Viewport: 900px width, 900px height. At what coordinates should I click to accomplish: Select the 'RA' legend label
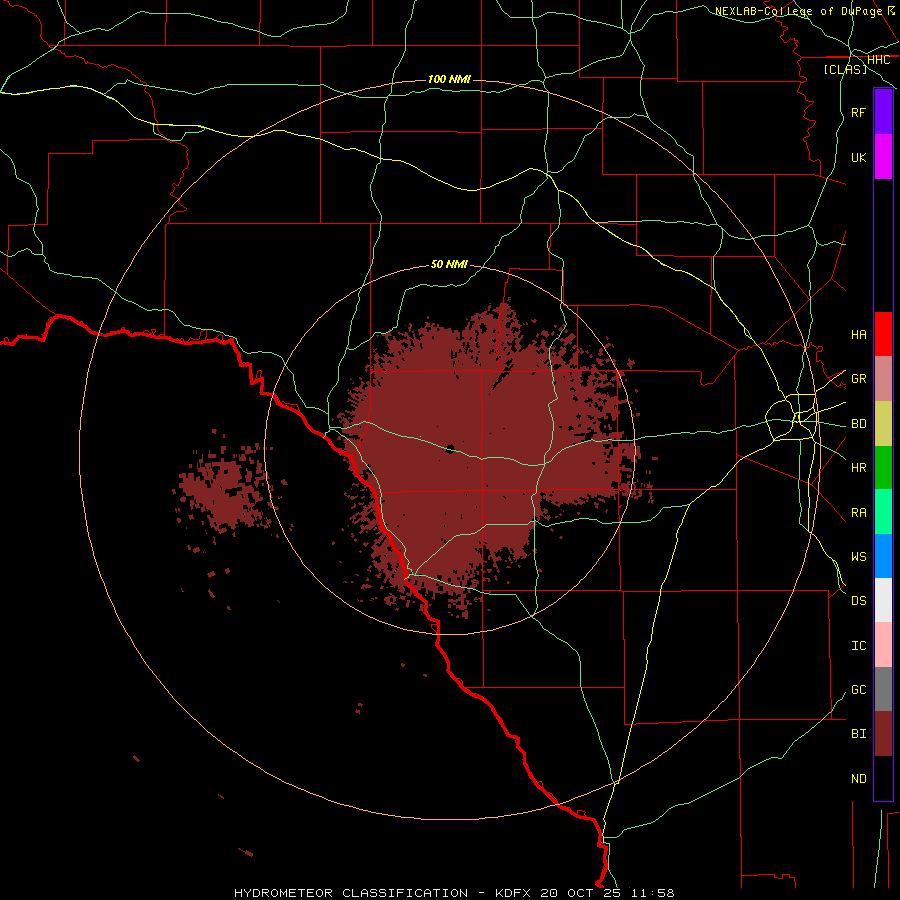tap(859, 512)
